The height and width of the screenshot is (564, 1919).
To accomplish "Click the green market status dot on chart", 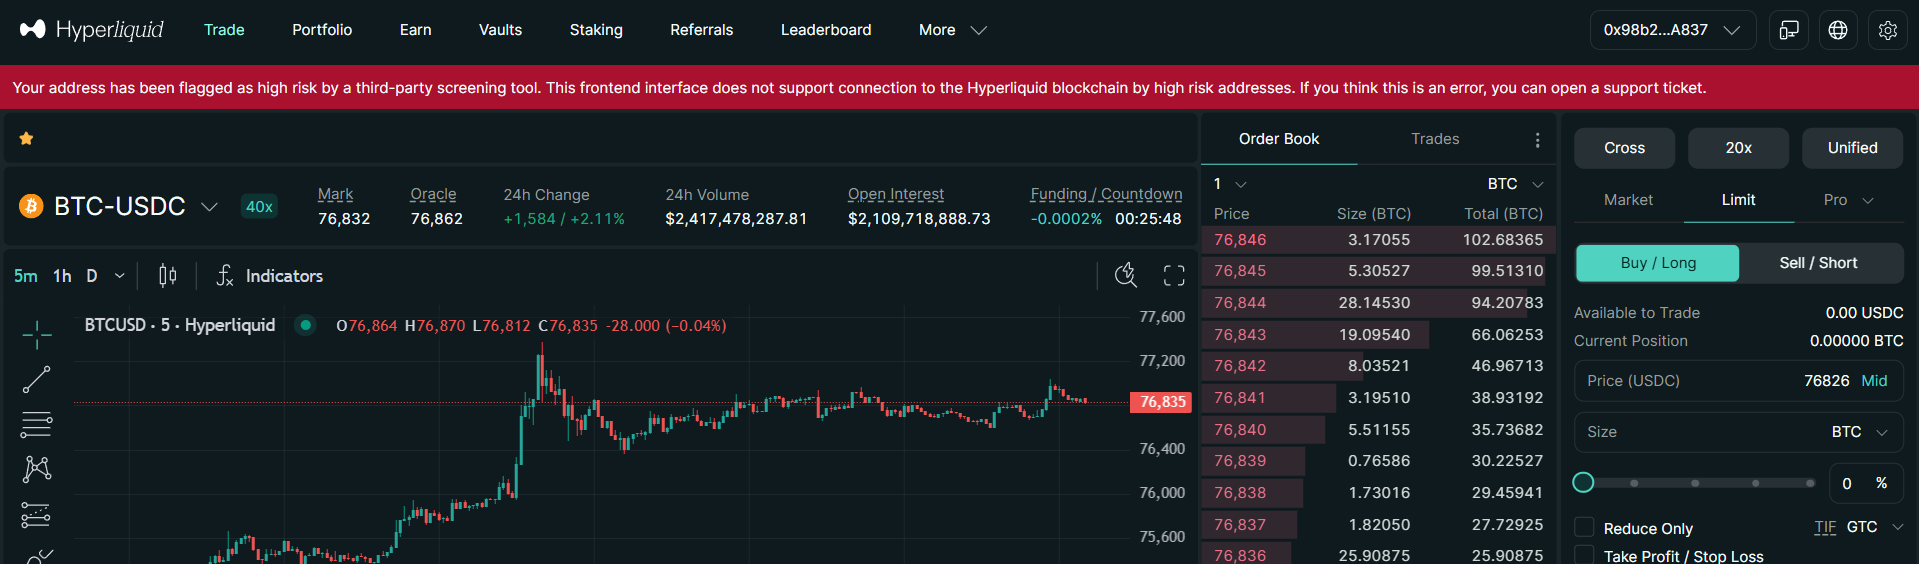I will (x=306, y=325).
